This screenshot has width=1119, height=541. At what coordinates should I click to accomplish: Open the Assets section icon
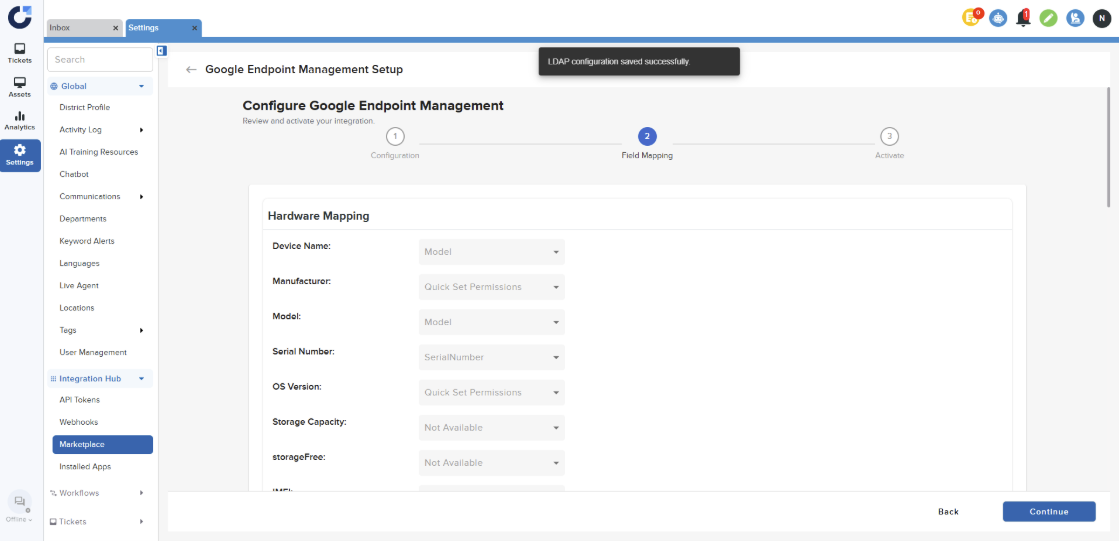click(x=20, y=87)
